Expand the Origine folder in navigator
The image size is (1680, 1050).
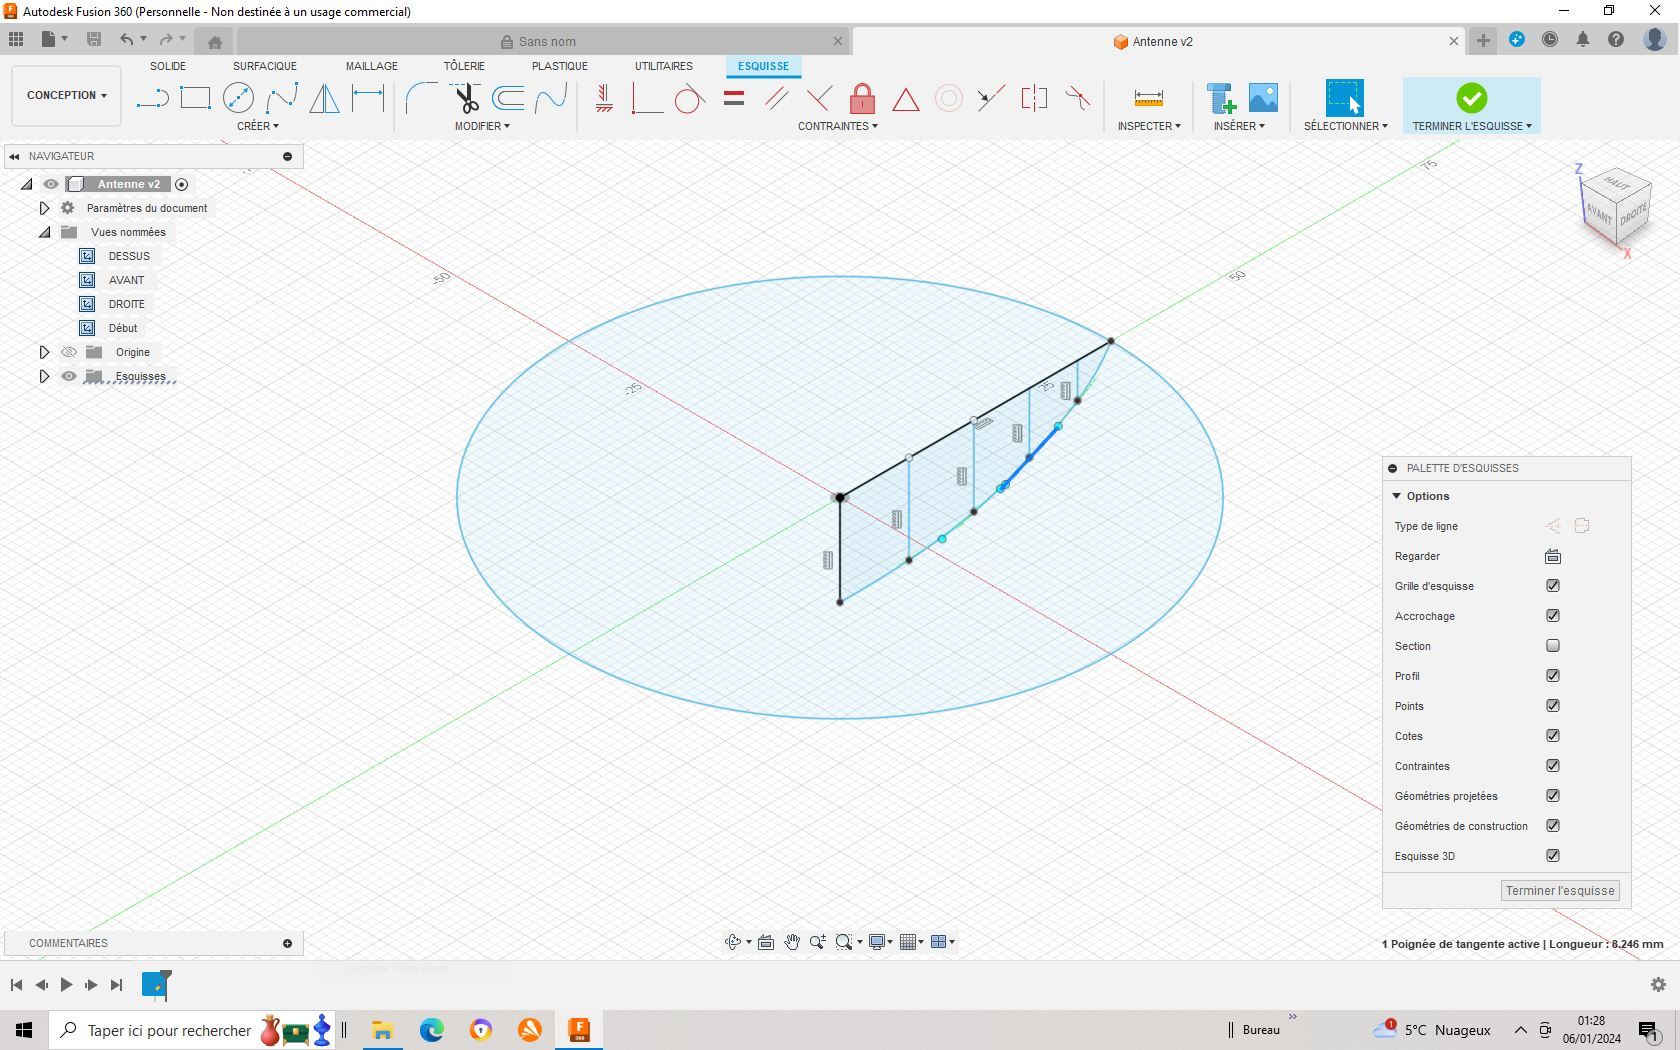(x=44, y=353)
